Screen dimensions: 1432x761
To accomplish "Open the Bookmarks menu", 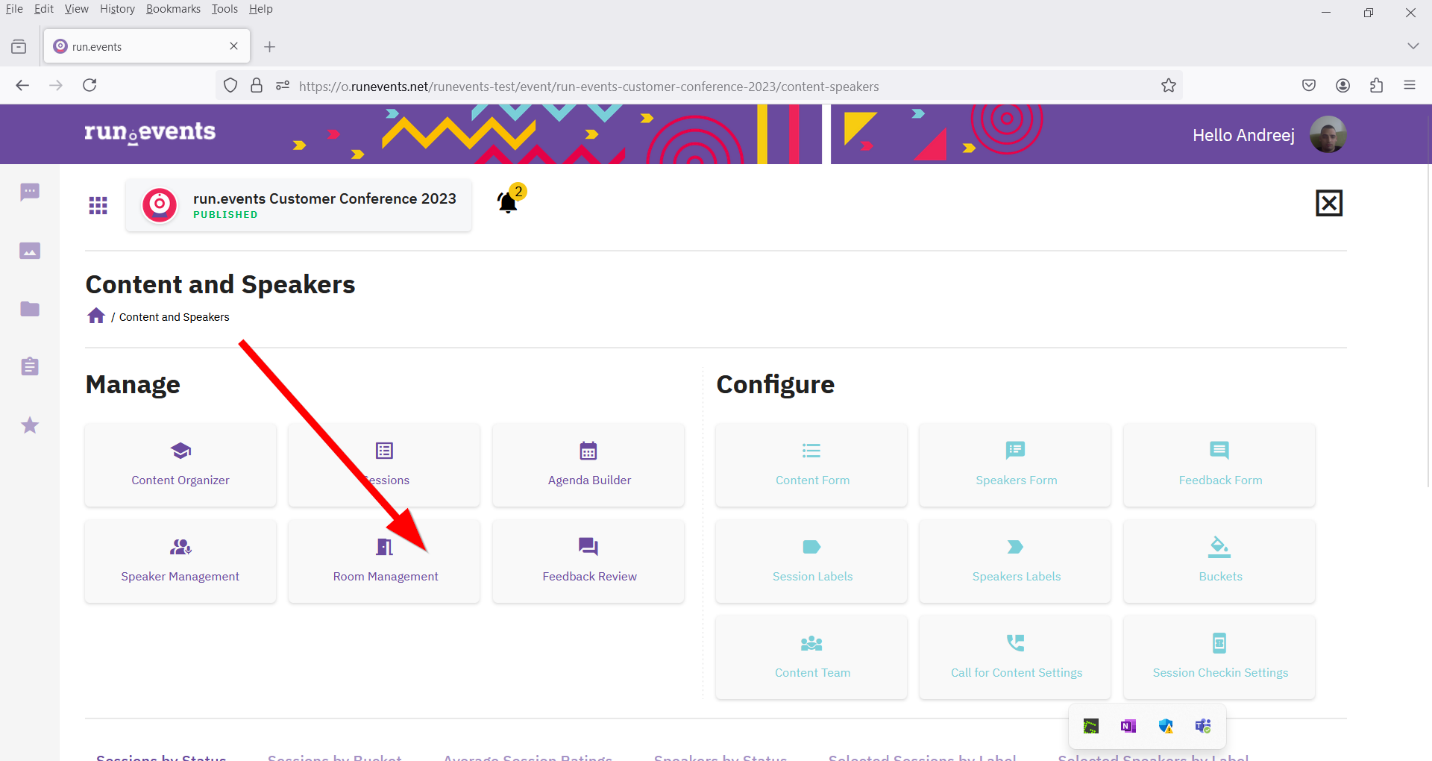I will point(173,9).
